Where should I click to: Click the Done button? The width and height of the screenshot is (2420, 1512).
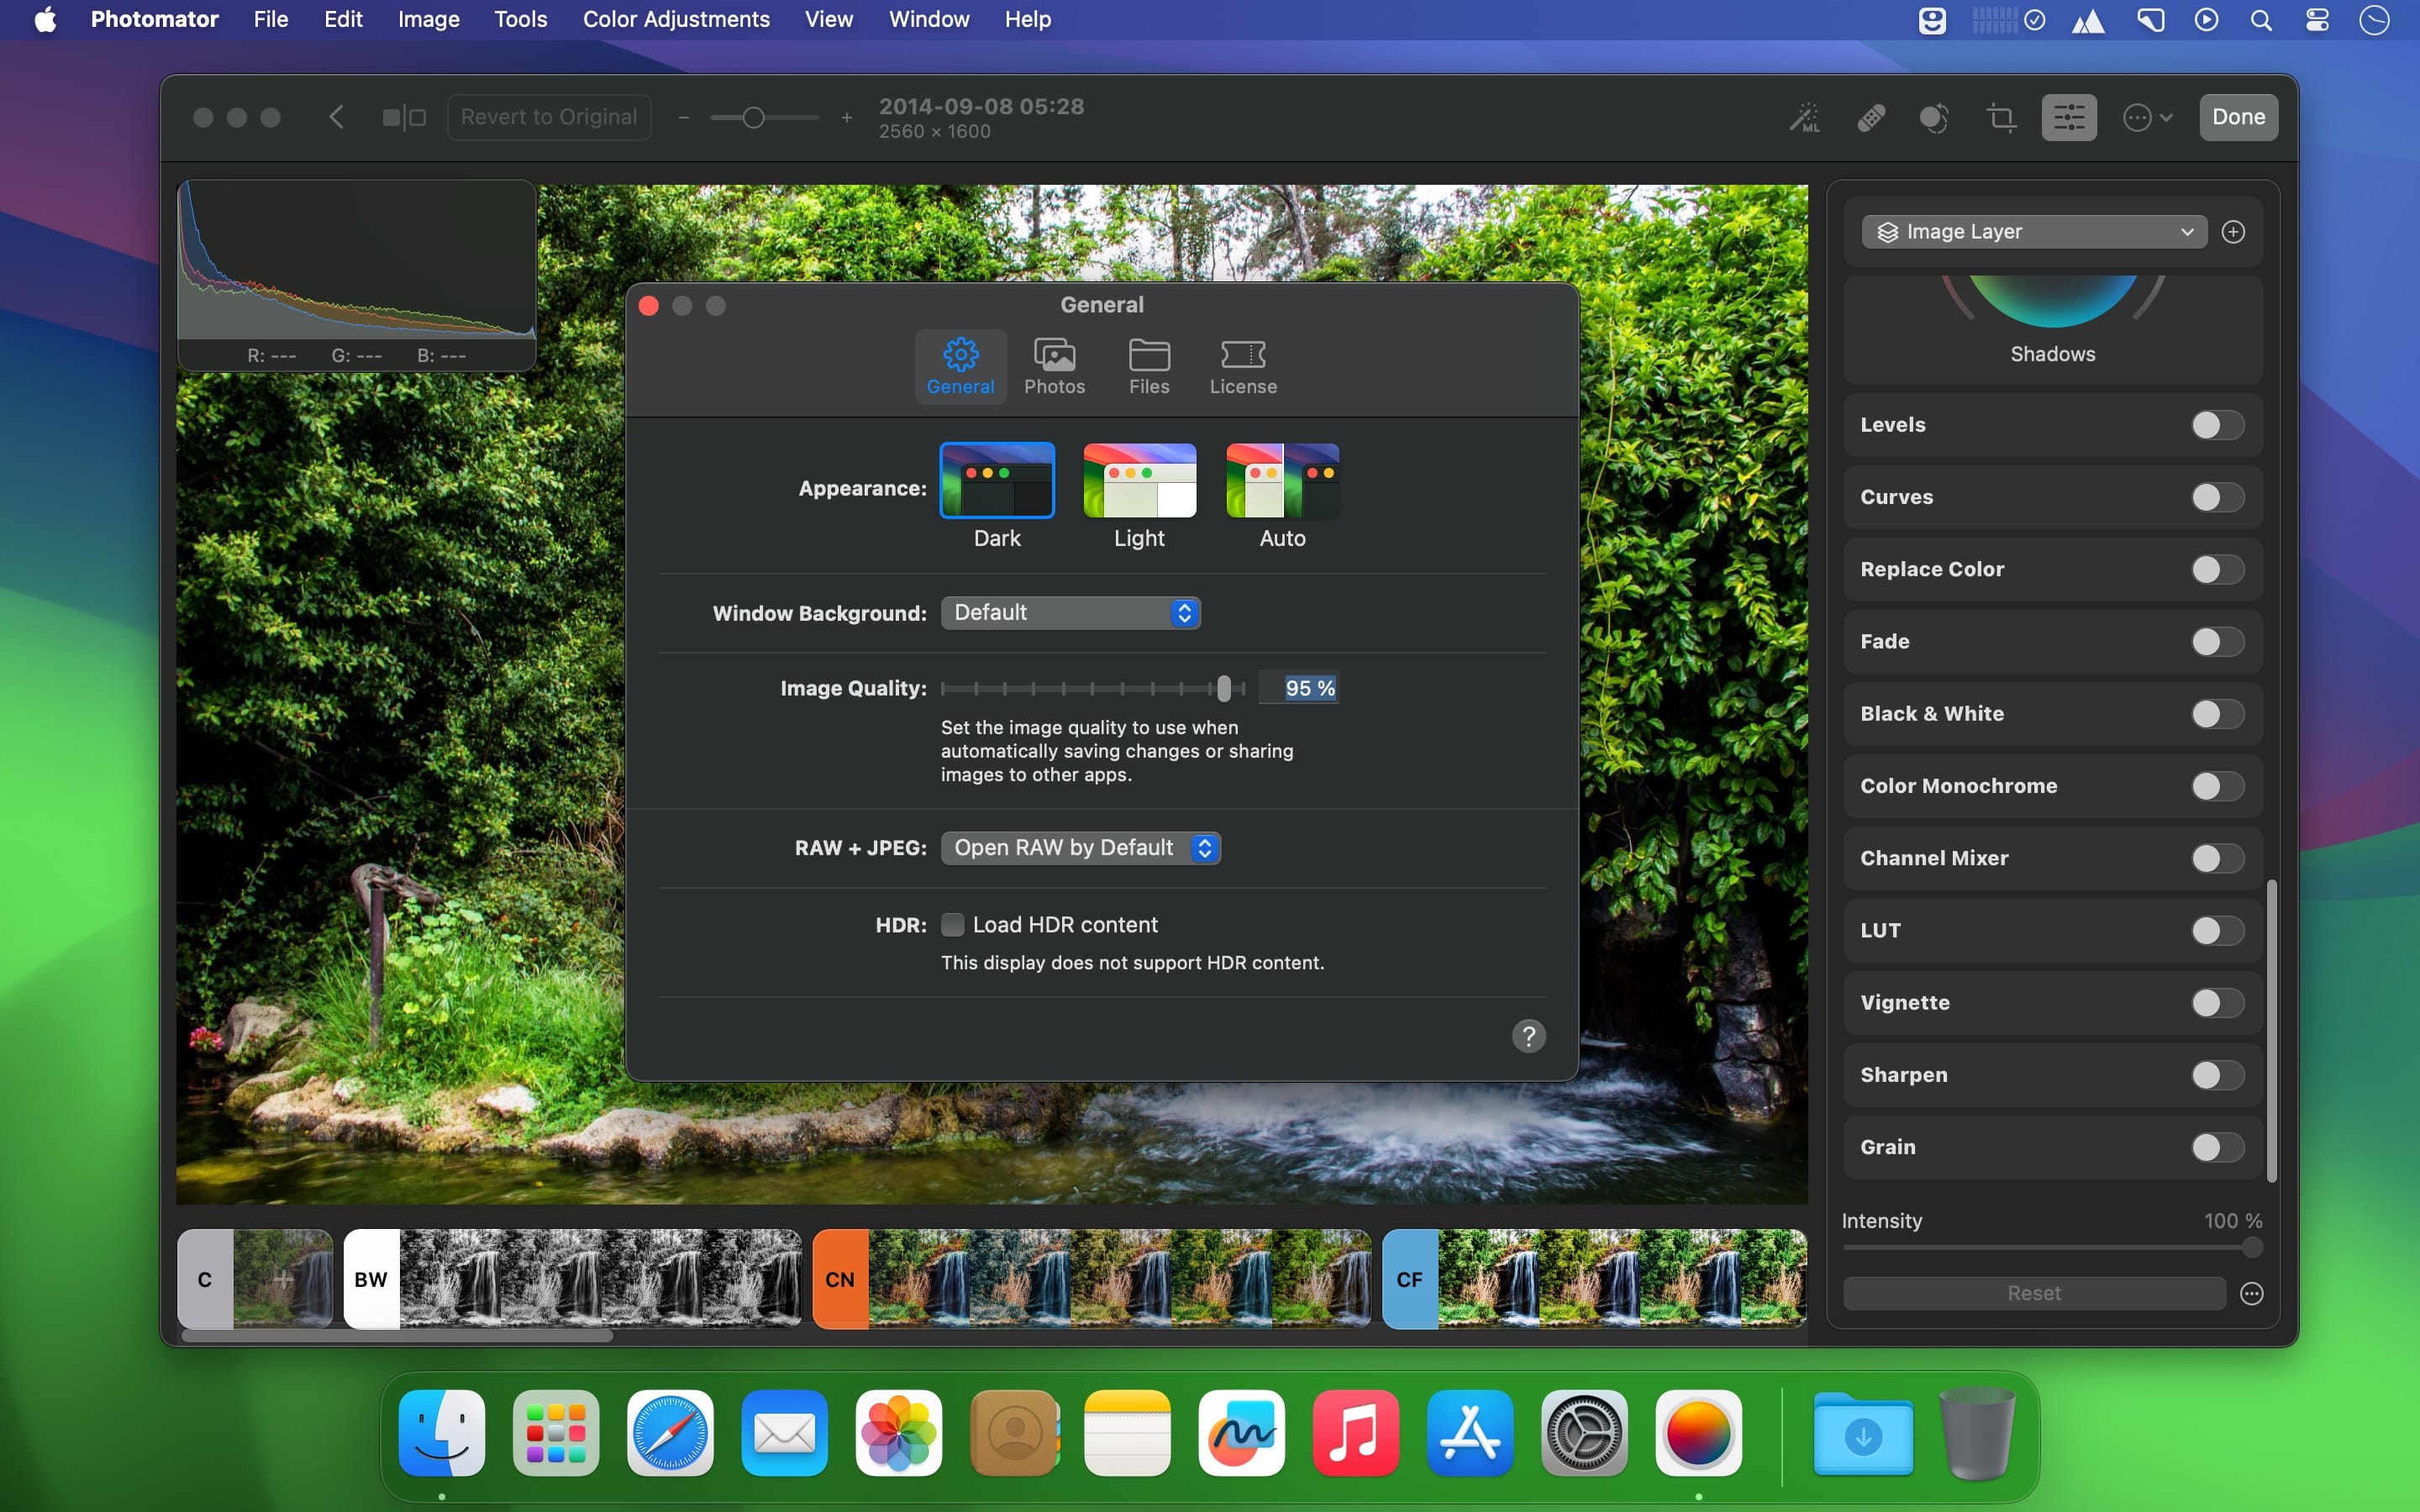(2237, 117)
